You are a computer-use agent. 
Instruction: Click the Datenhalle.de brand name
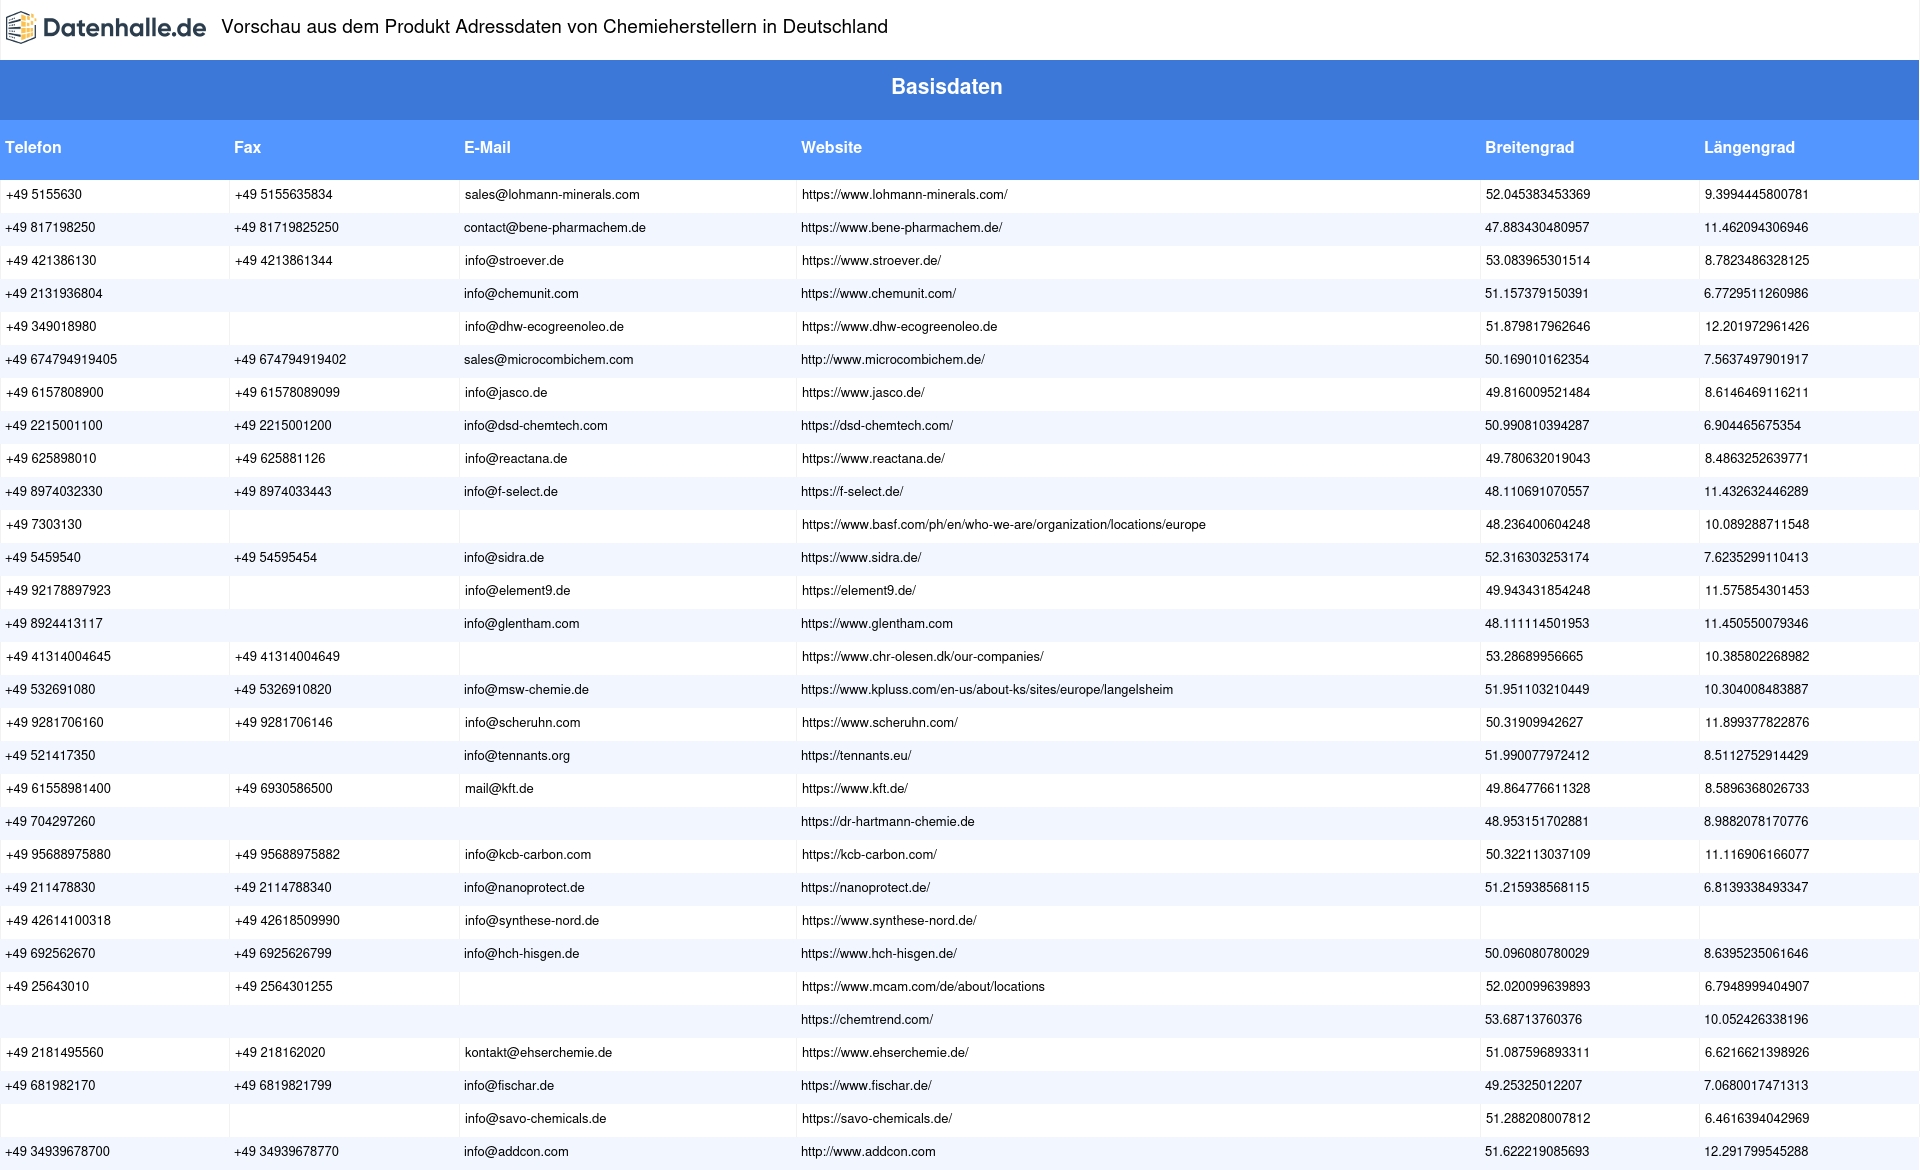coord(124,28)
